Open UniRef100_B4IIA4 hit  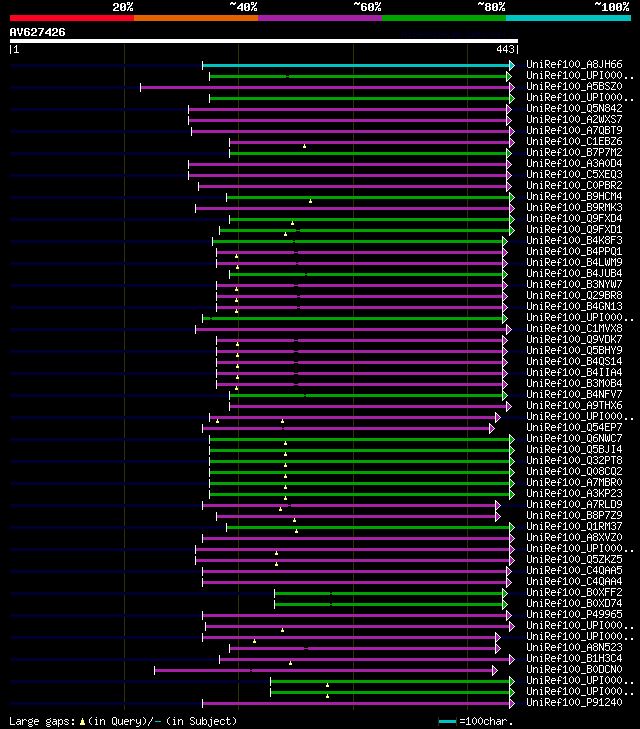pos(574,372)
